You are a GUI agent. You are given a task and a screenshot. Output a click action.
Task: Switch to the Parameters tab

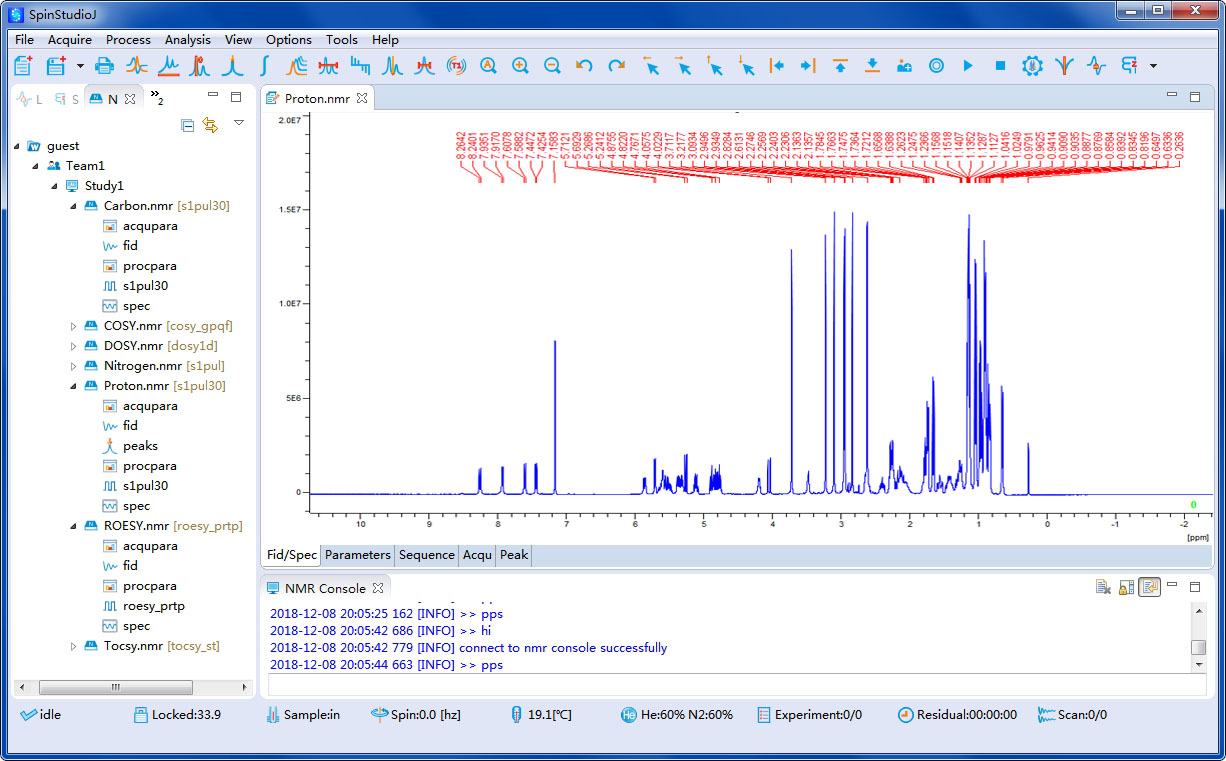tap(358, 555)
